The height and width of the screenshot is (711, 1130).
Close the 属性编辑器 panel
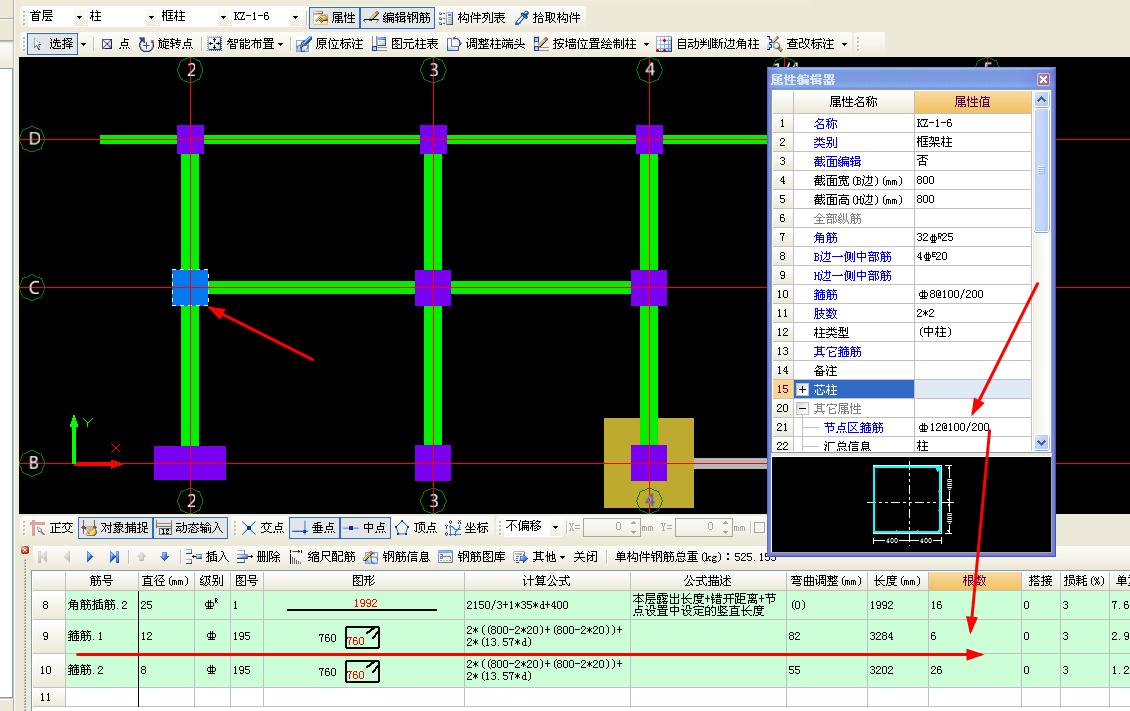pos(1043,79)
